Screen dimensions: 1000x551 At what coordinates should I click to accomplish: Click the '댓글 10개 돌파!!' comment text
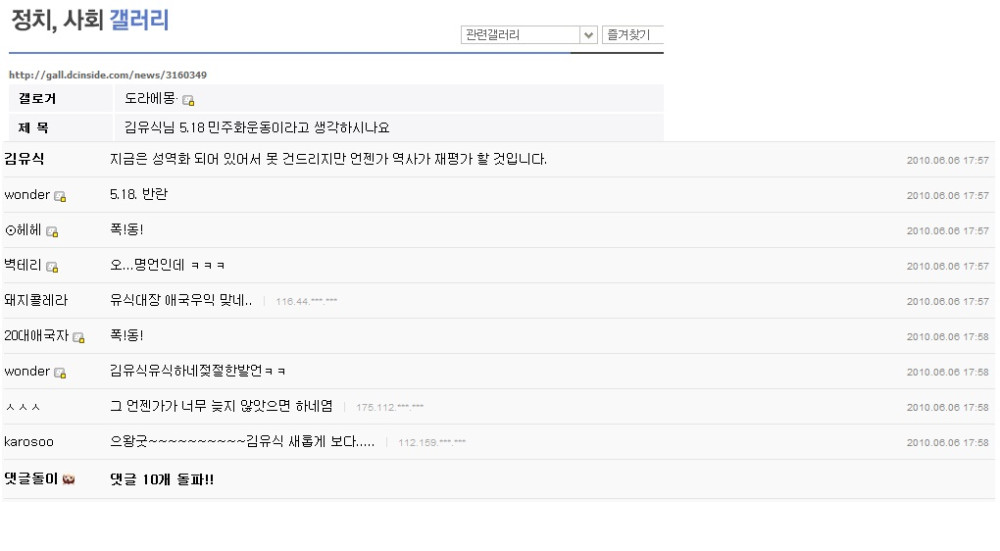point(162,480)
